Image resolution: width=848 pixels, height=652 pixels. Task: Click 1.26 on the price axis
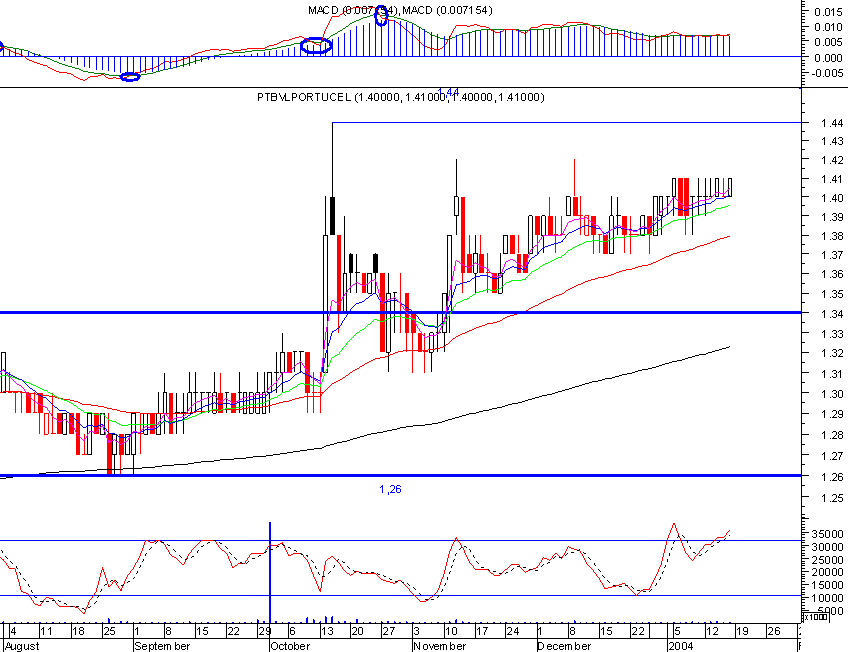click(832, 477)
